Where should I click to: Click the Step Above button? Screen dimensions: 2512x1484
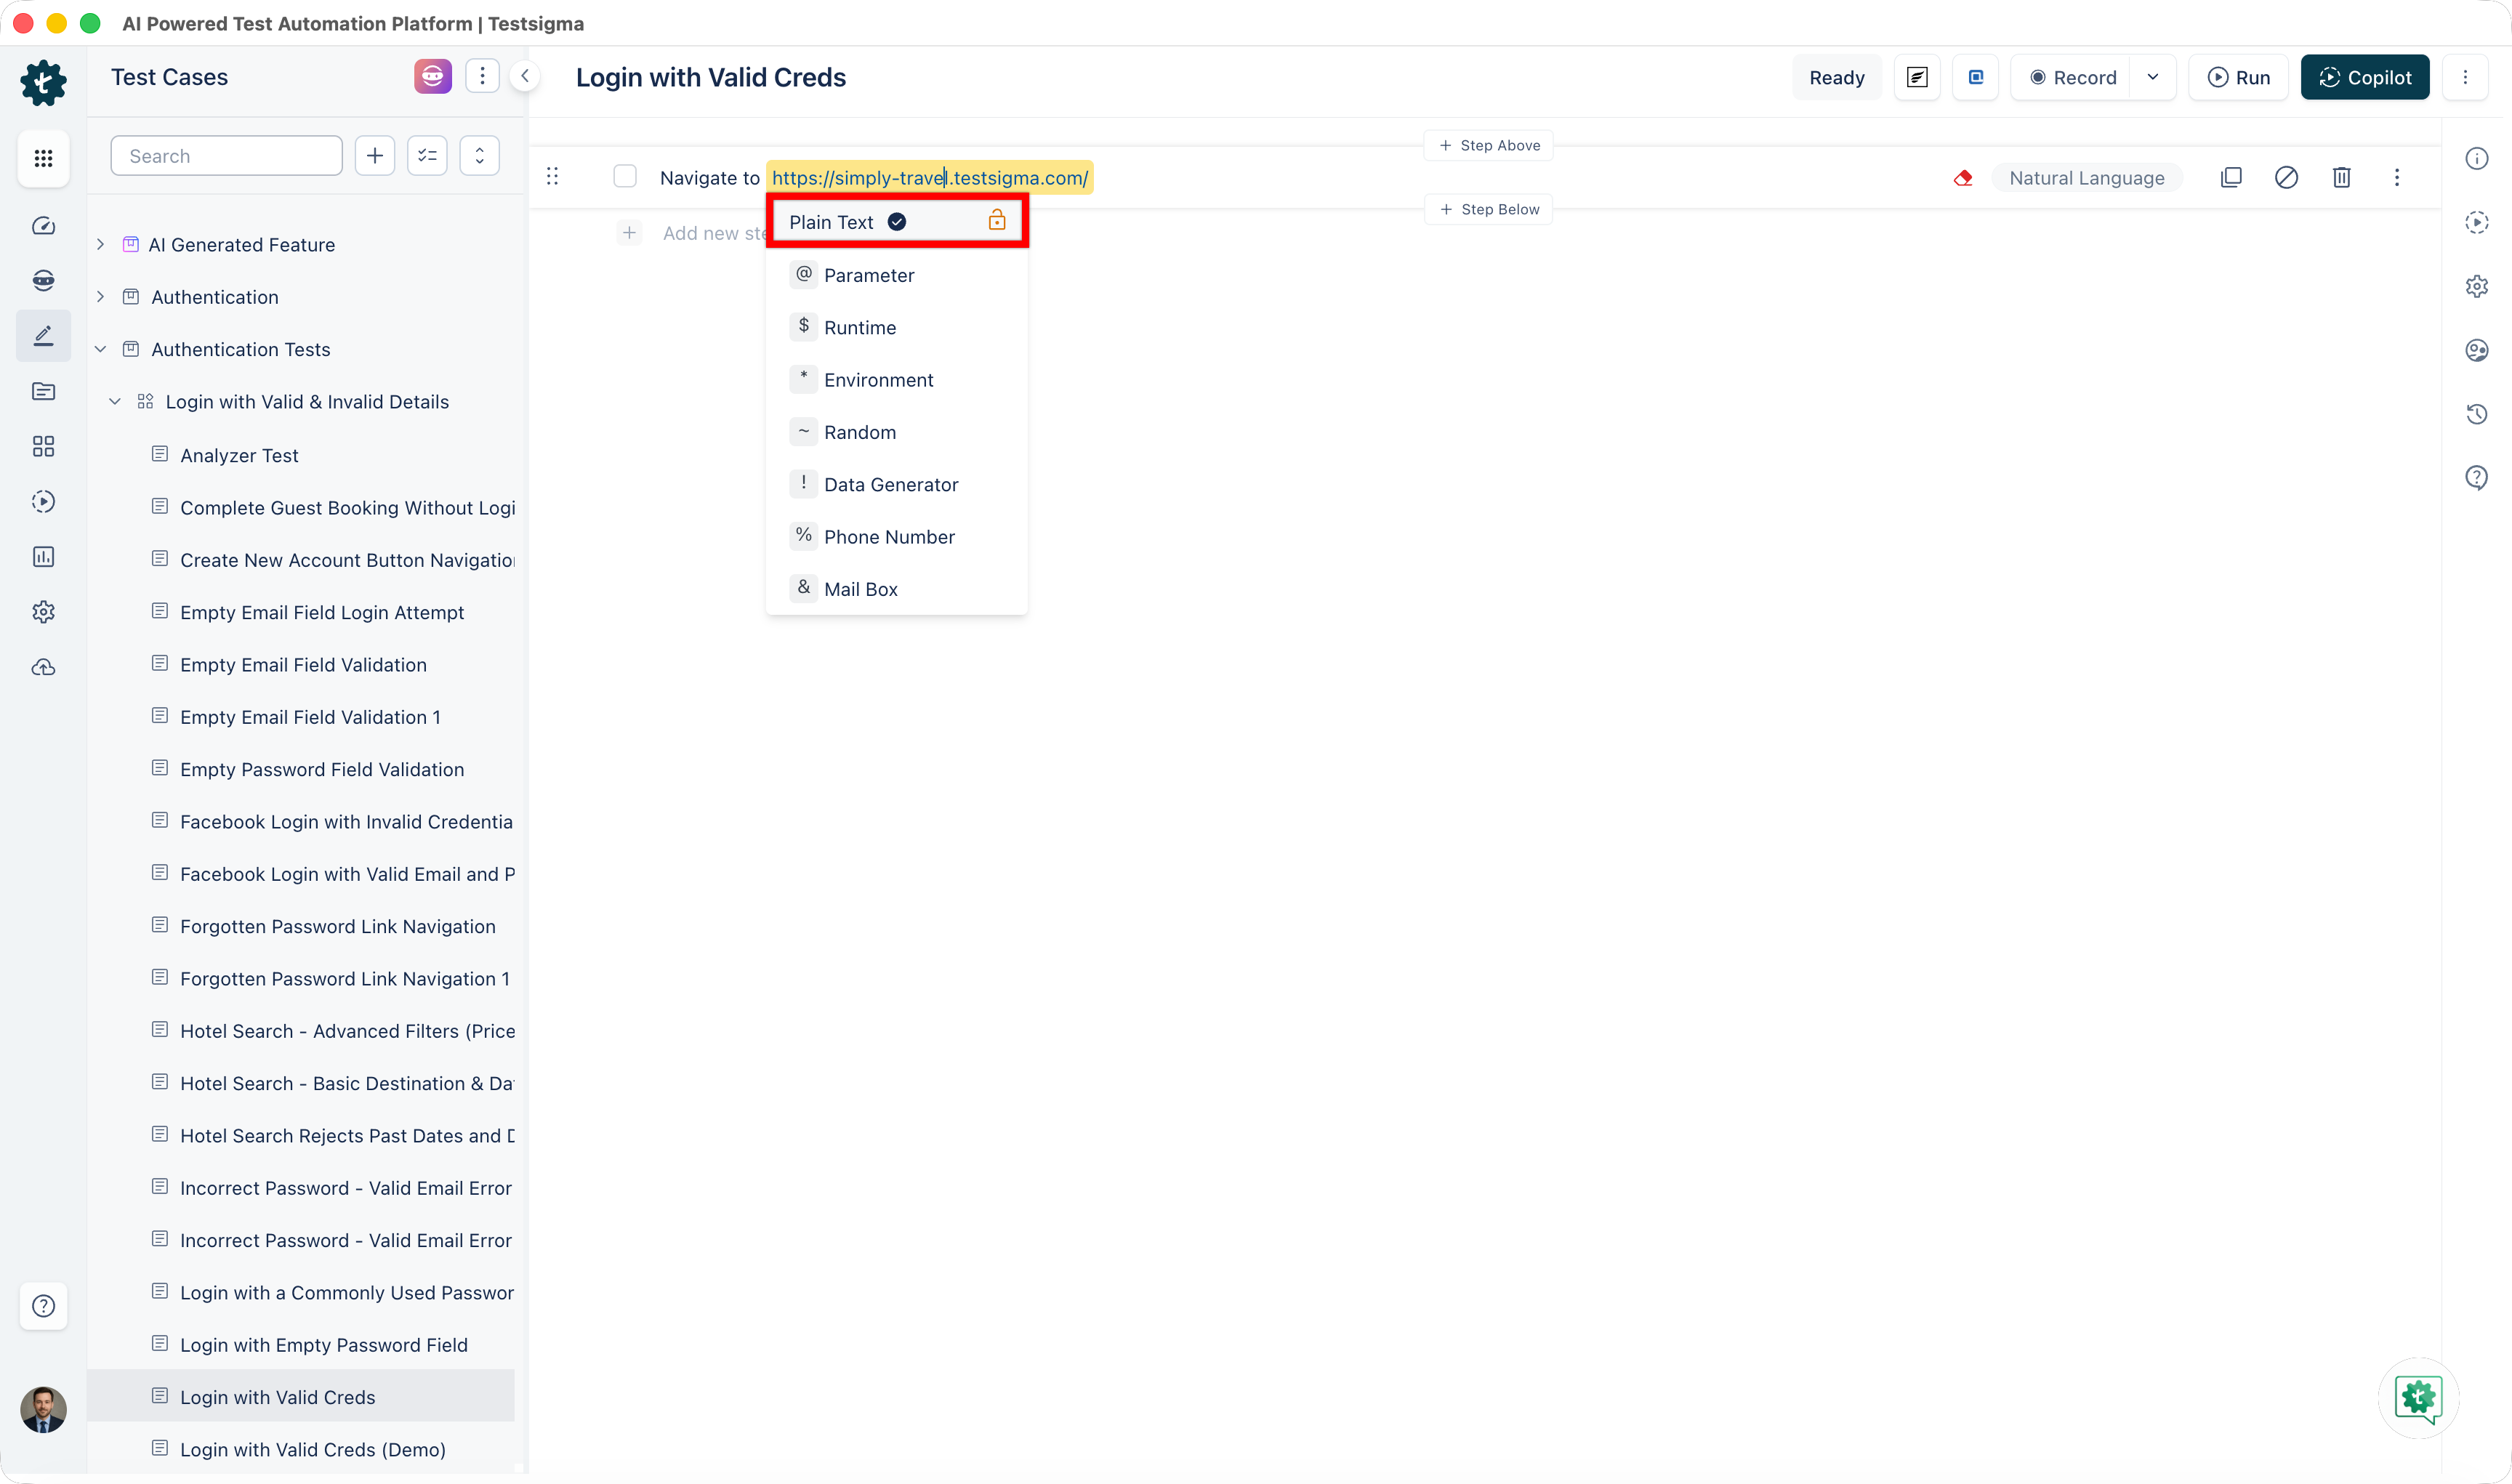[x=1488, y=144]
